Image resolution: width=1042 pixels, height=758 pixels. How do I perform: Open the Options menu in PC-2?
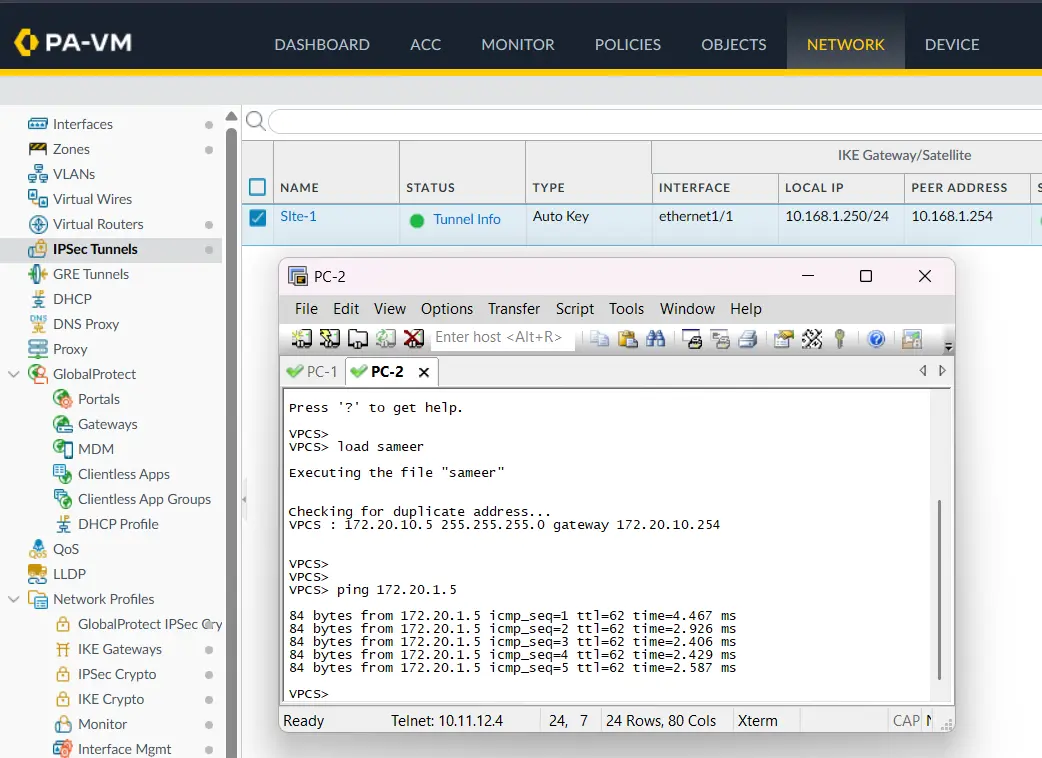pos(447,309)
